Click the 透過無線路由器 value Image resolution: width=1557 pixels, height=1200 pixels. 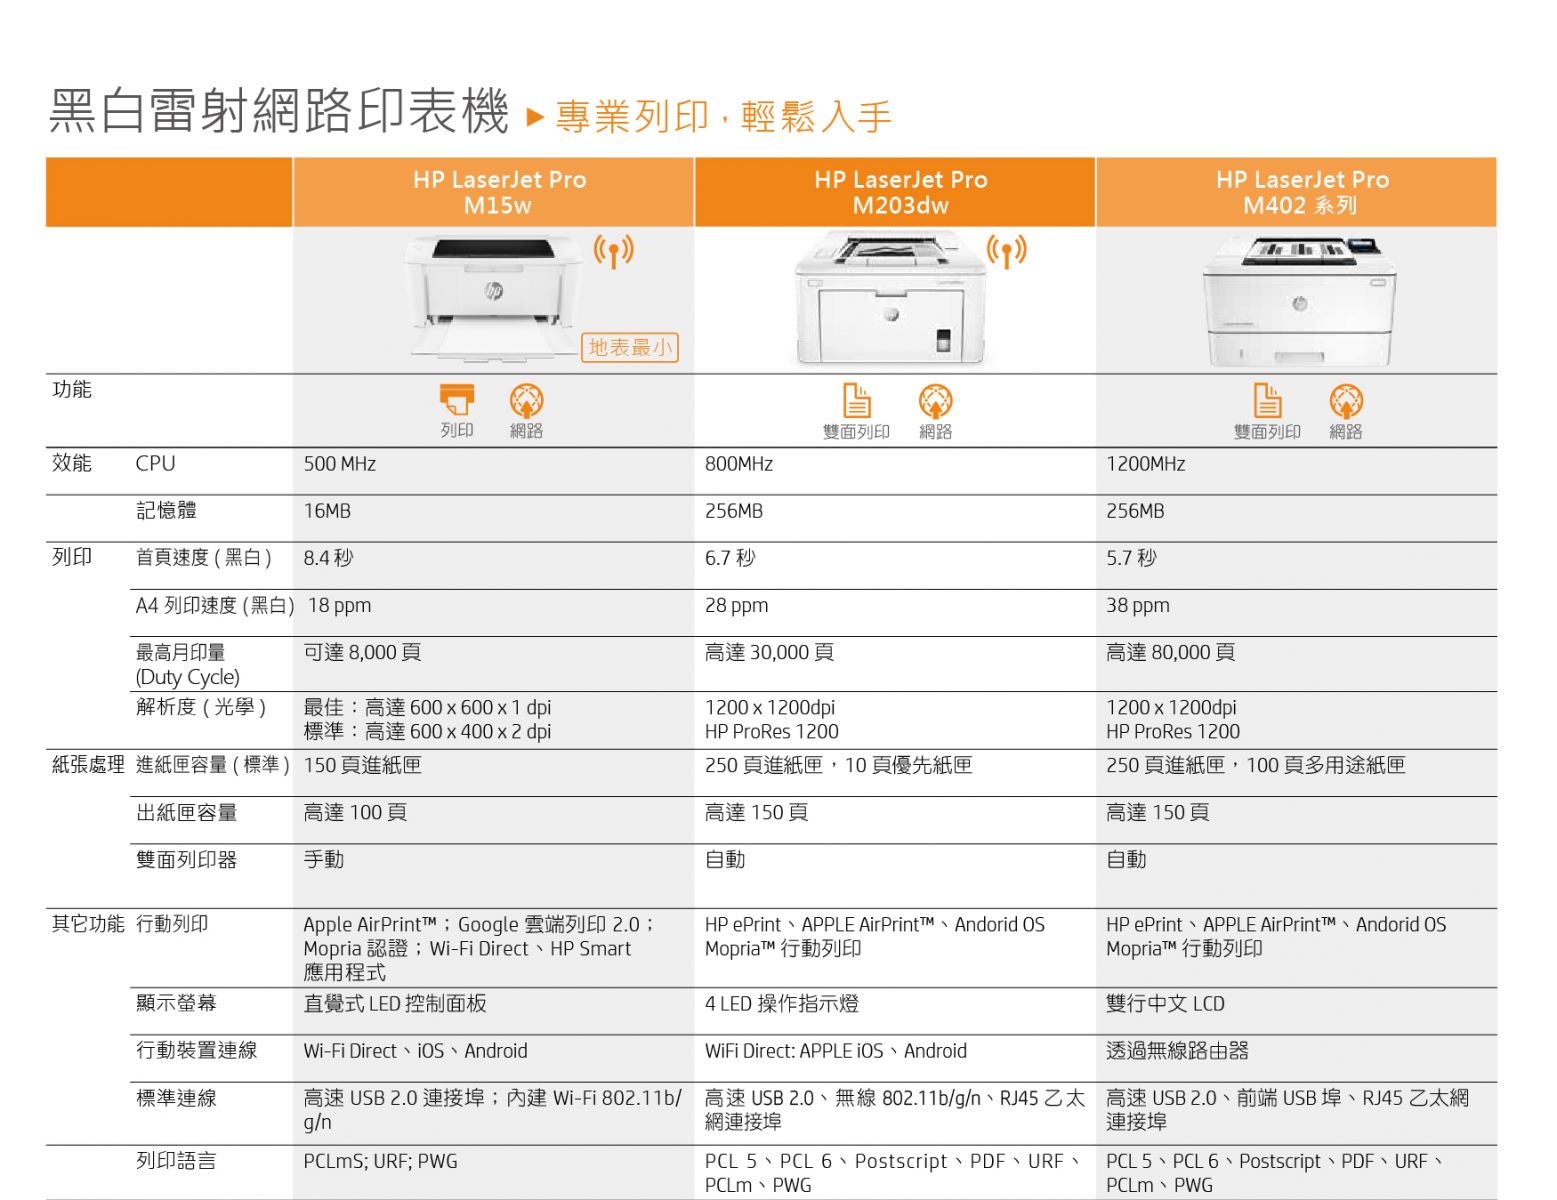click(x=1177, y=1050)
